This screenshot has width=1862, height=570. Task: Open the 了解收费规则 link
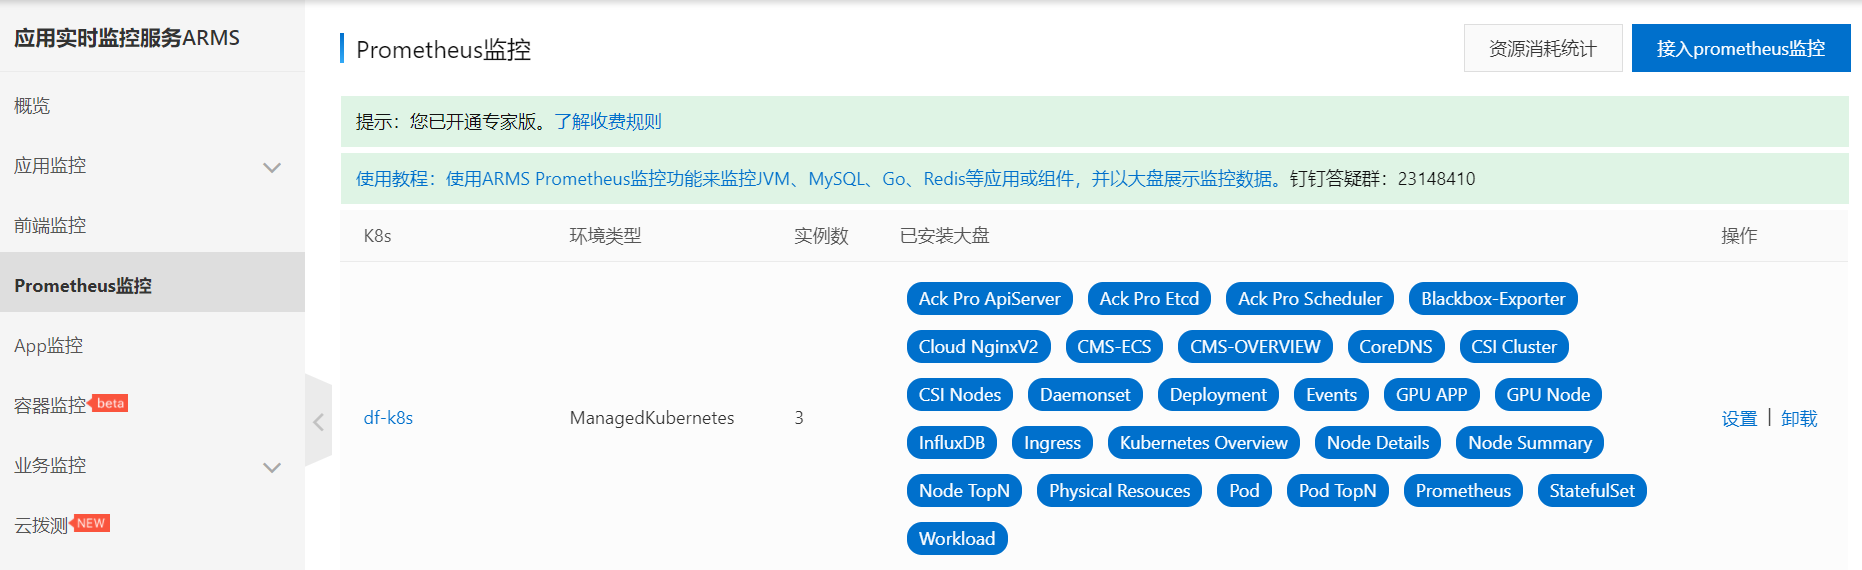tap(608, 122)
